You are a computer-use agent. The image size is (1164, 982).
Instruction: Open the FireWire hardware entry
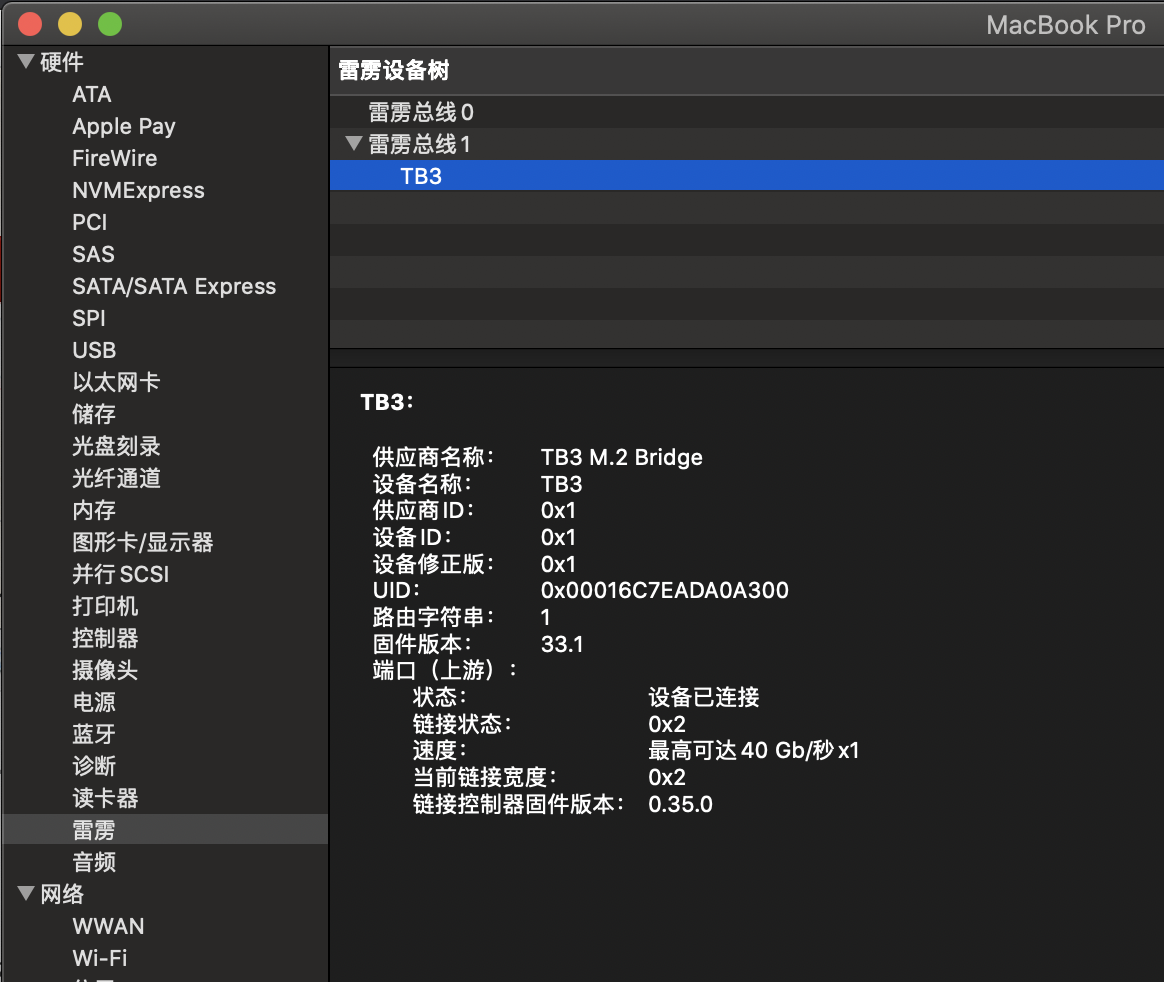[x=114, y=158]
